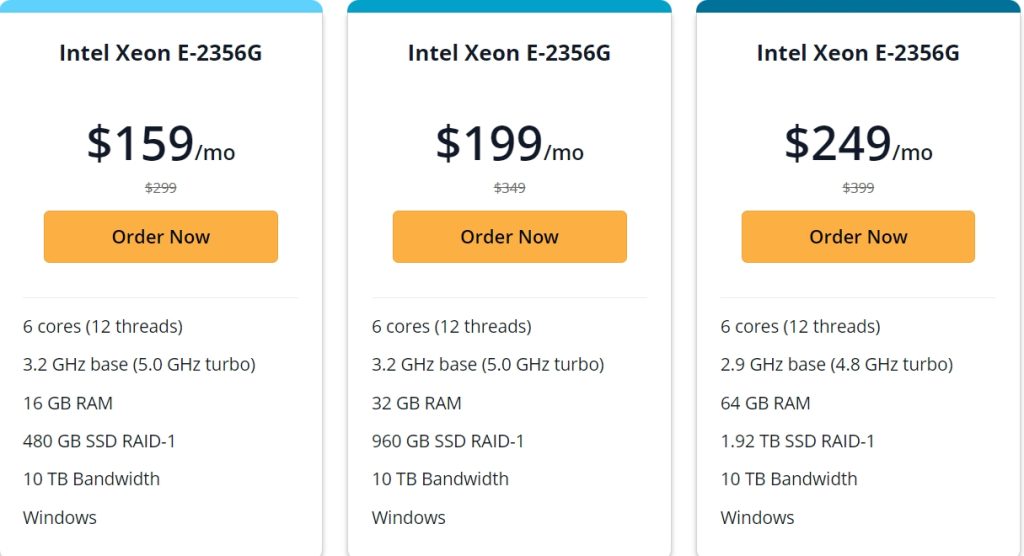This screenshot has width=1024, height=556.
Task: Click the top color bar of the $249 card
Action: (x=858, y=6)
